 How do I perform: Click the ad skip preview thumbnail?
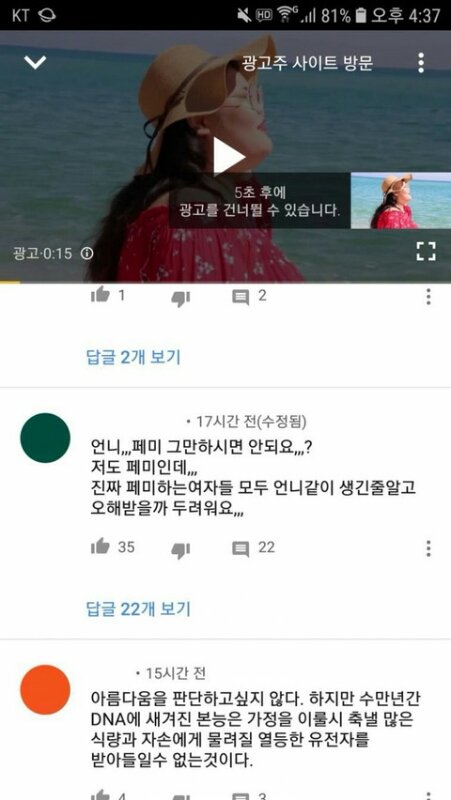[400, 201]
